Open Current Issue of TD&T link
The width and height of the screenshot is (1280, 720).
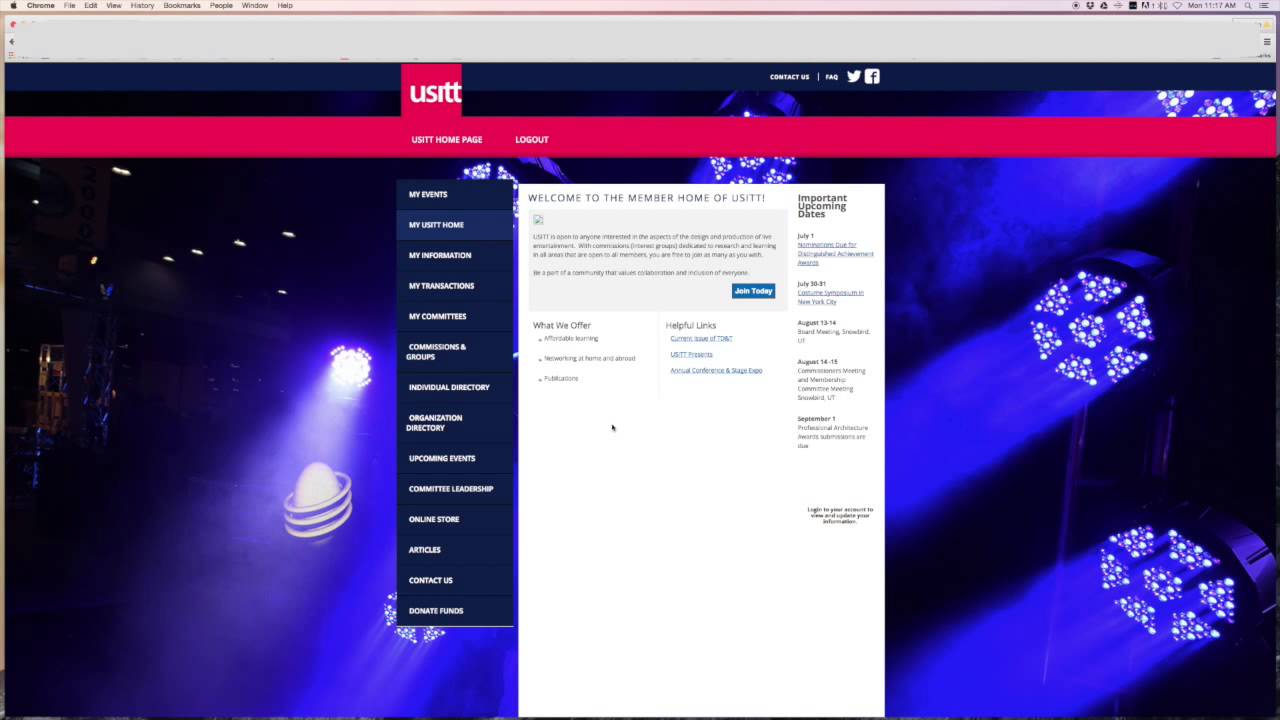[701, 338]
